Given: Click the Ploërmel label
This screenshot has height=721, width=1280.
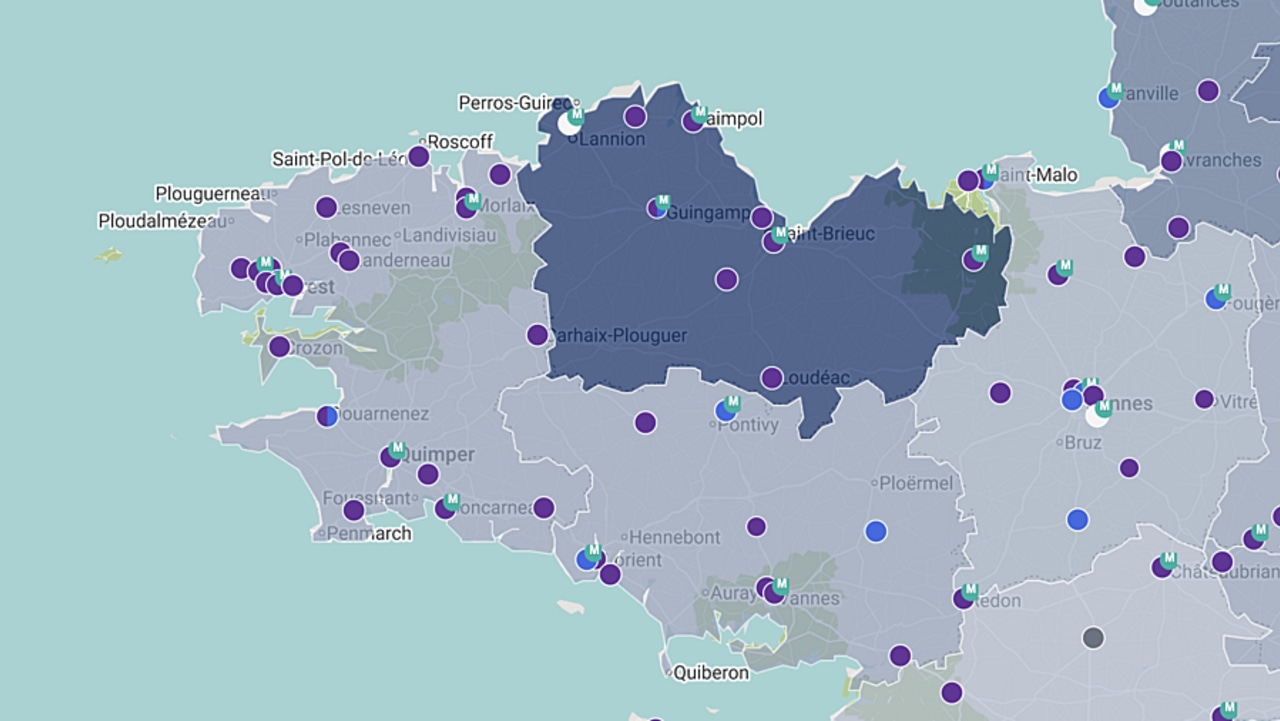Looking at the screenshot, I should click(x=916, y=483).
